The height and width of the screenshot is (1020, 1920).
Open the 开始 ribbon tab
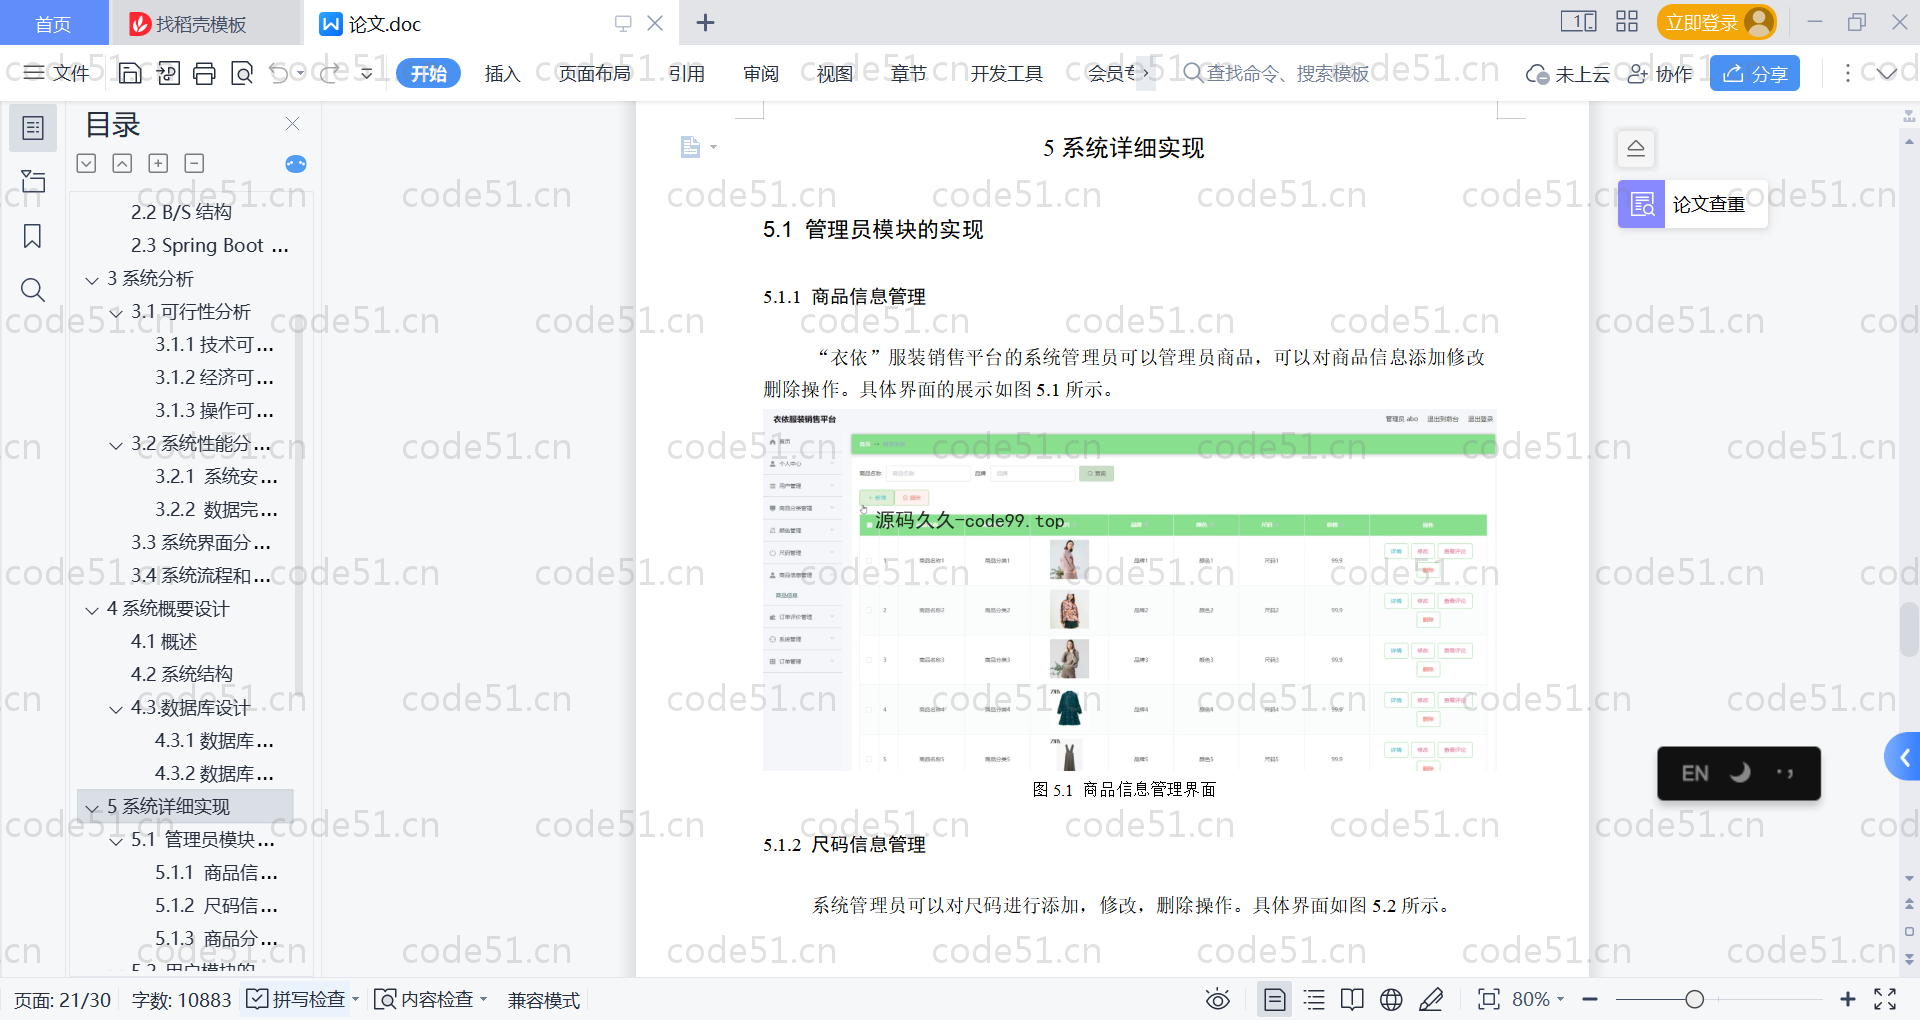point(428,73)
